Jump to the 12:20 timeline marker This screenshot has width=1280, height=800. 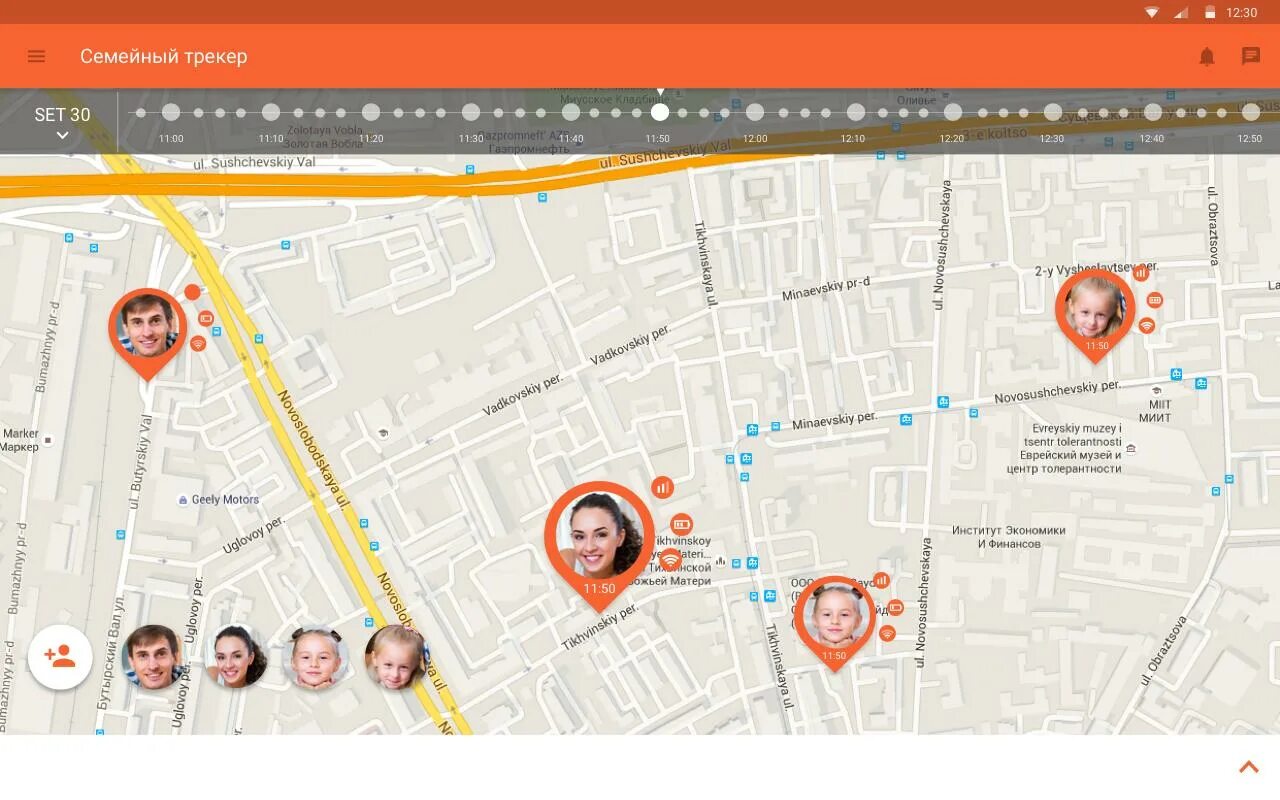coord(953,112)
